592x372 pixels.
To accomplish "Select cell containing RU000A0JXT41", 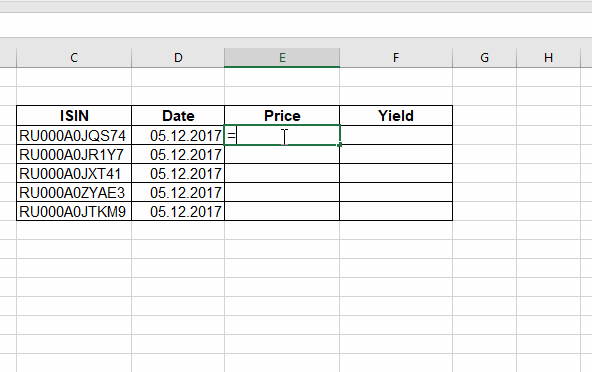I will 74,173.
